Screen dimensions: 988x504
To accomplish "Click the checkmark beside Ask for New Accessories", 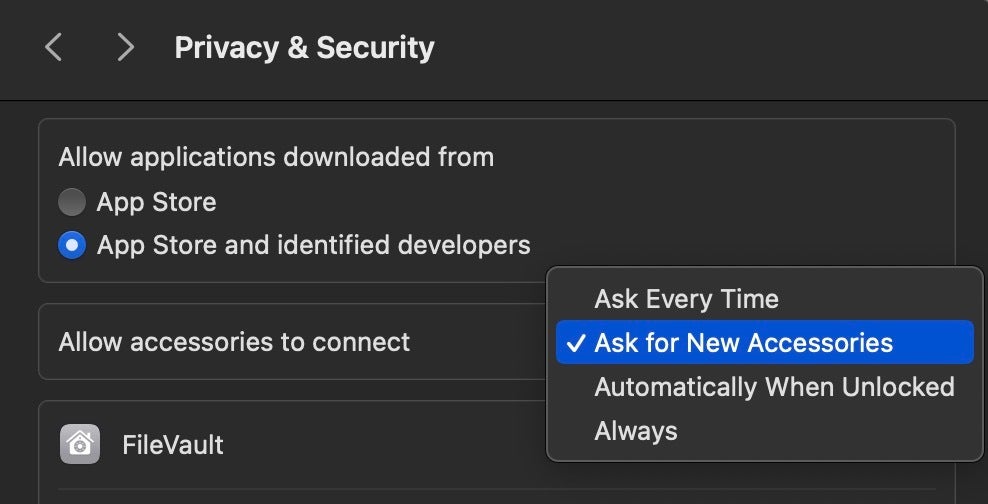I will 575,343.
